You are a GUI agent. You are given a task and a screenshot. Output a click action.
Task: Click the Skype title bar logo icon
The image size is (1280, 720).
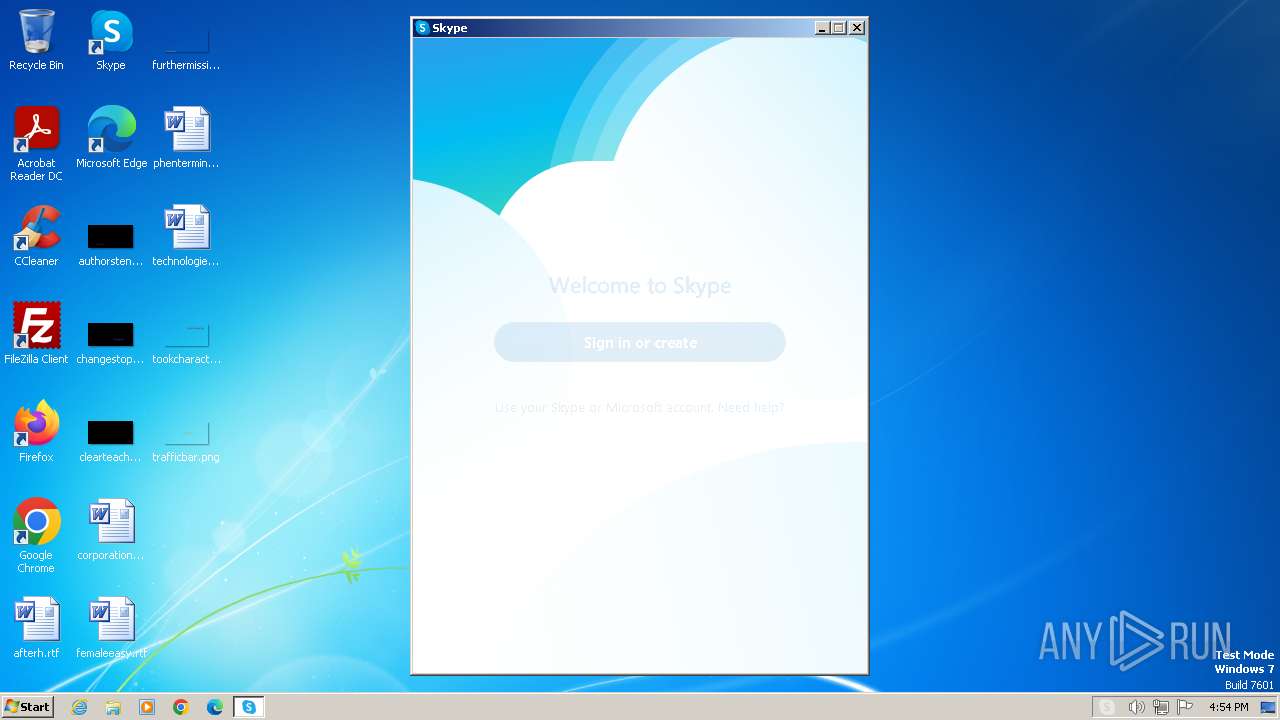pos(422,28)
